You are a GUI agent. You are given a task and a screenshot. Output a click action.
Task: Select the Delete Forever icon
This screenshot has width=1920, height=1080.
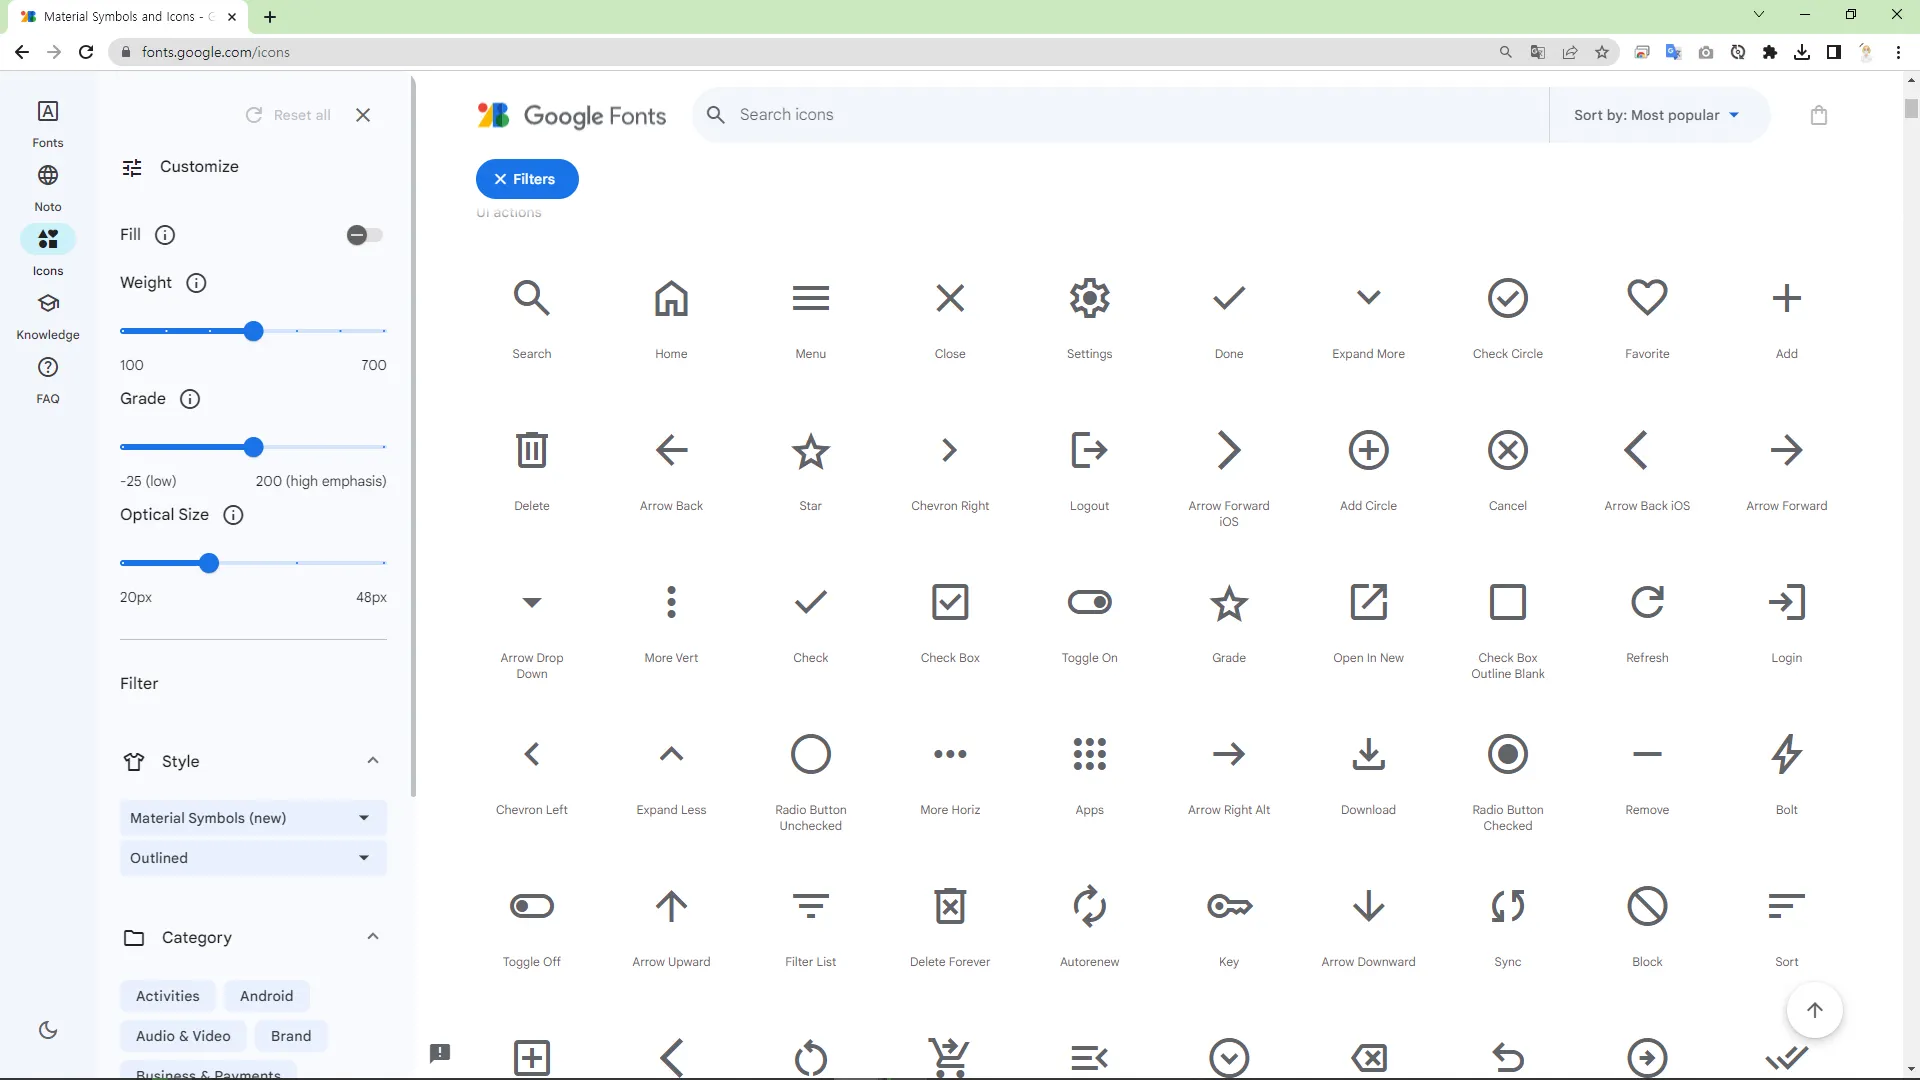click(949, 907)
